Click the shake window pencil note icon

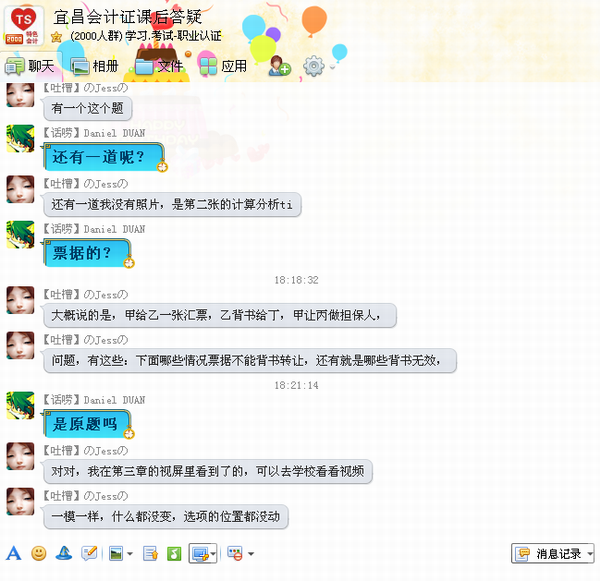[x=89, y=553]
